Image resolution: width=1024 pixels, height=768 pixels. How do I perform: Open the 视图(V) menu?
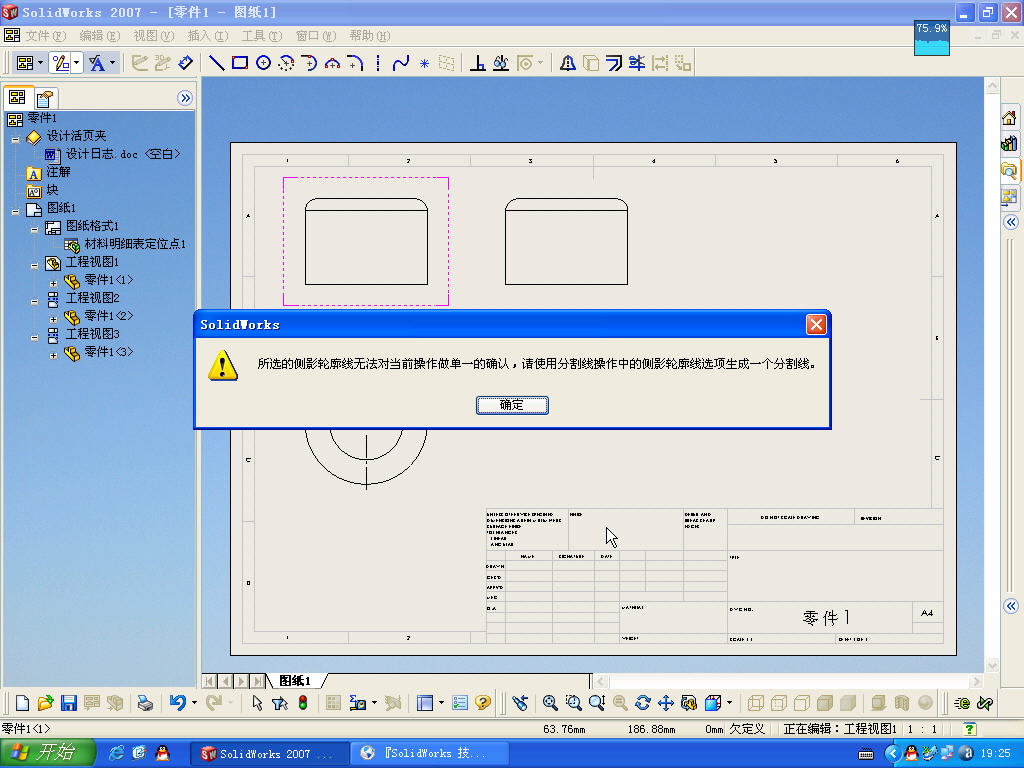[153, 35]
